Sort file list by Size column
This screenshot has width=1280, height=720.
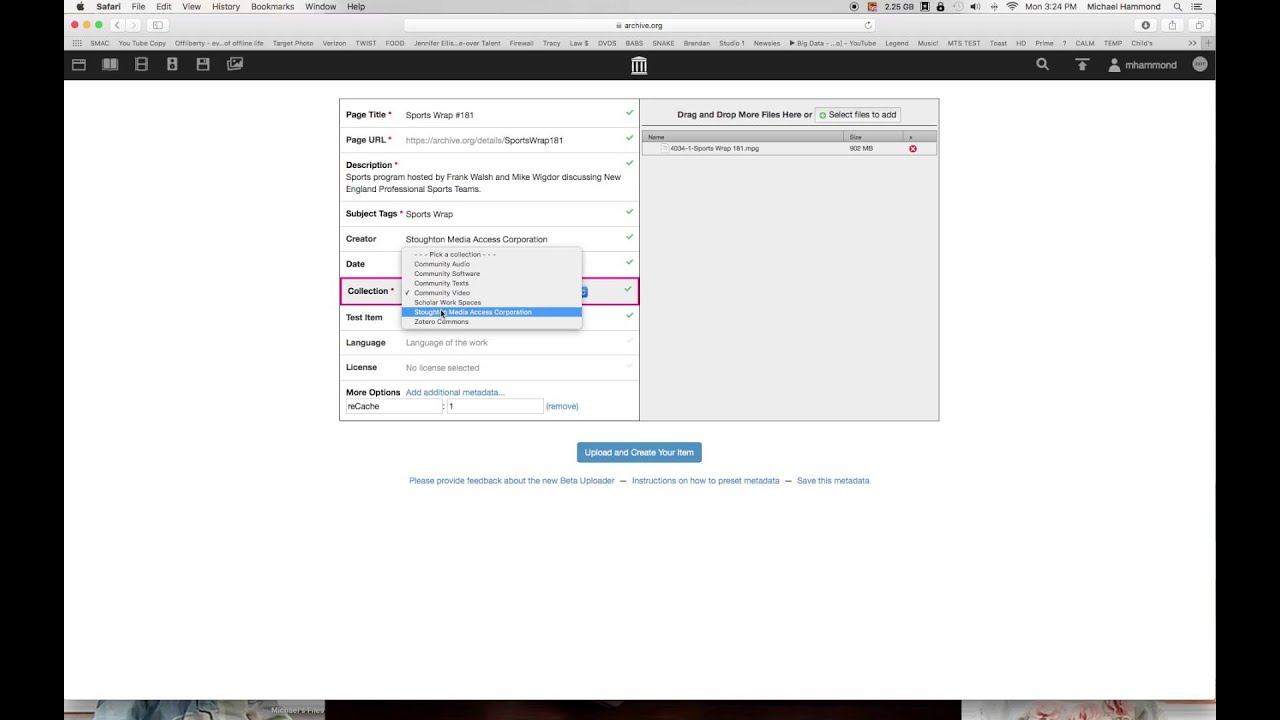874,137
